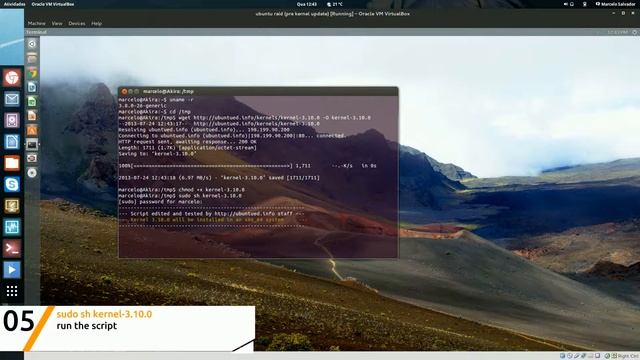Open Chrome in the guest Unity launcher
This screenshot has height=360, width=640.
coord(32,73)
